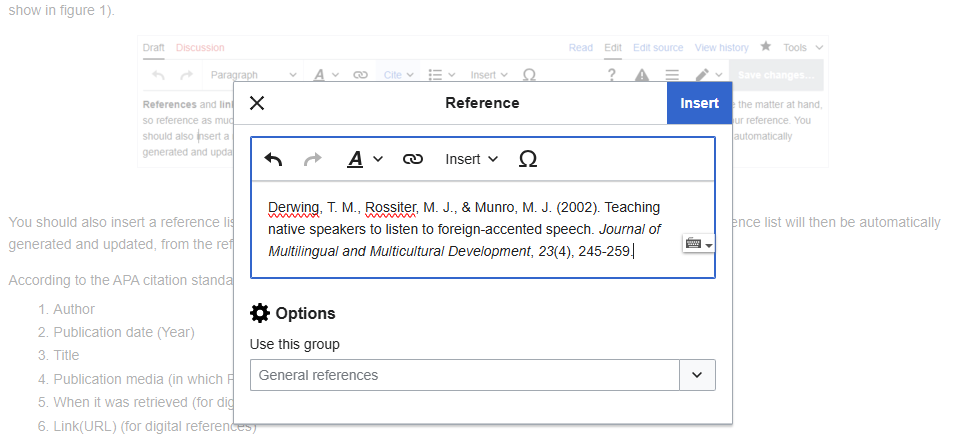Click the redo arrow in the Reference dialog

click(312, 159)
